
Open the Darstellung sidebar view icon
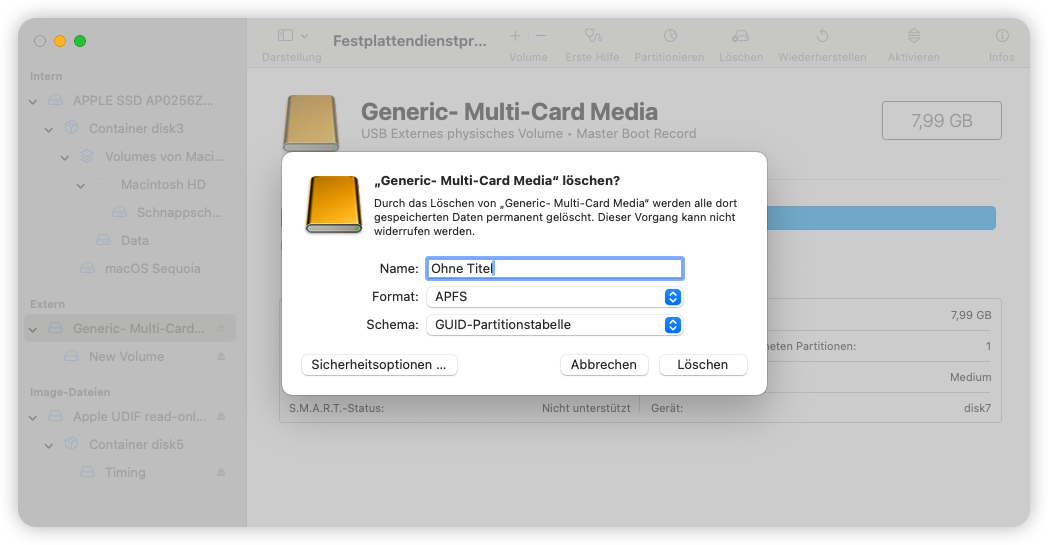coord(285,35)
